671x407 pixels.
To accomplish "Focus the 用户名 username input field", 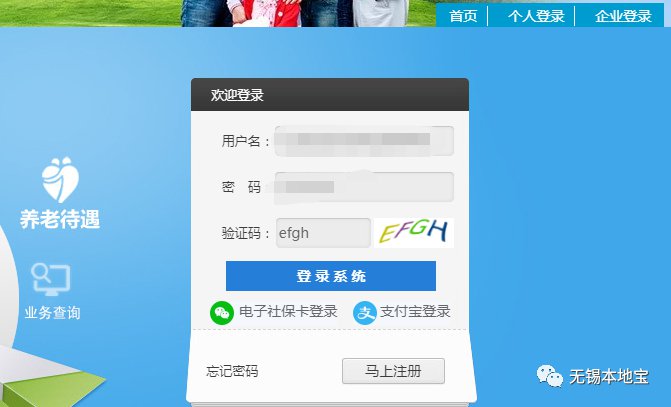I will point(364,141).
